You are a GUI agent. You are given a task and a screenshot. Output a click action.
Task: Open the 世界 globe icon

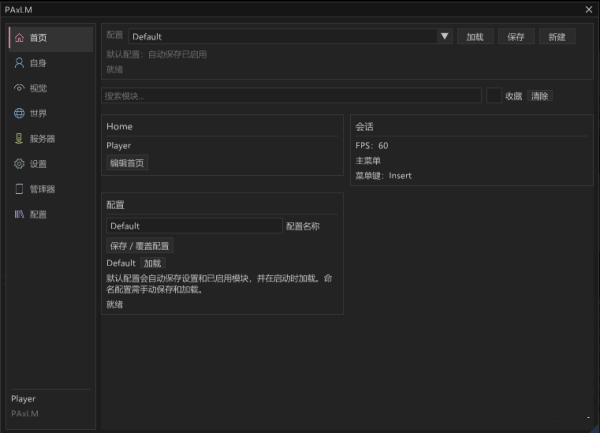pos(19,113)
